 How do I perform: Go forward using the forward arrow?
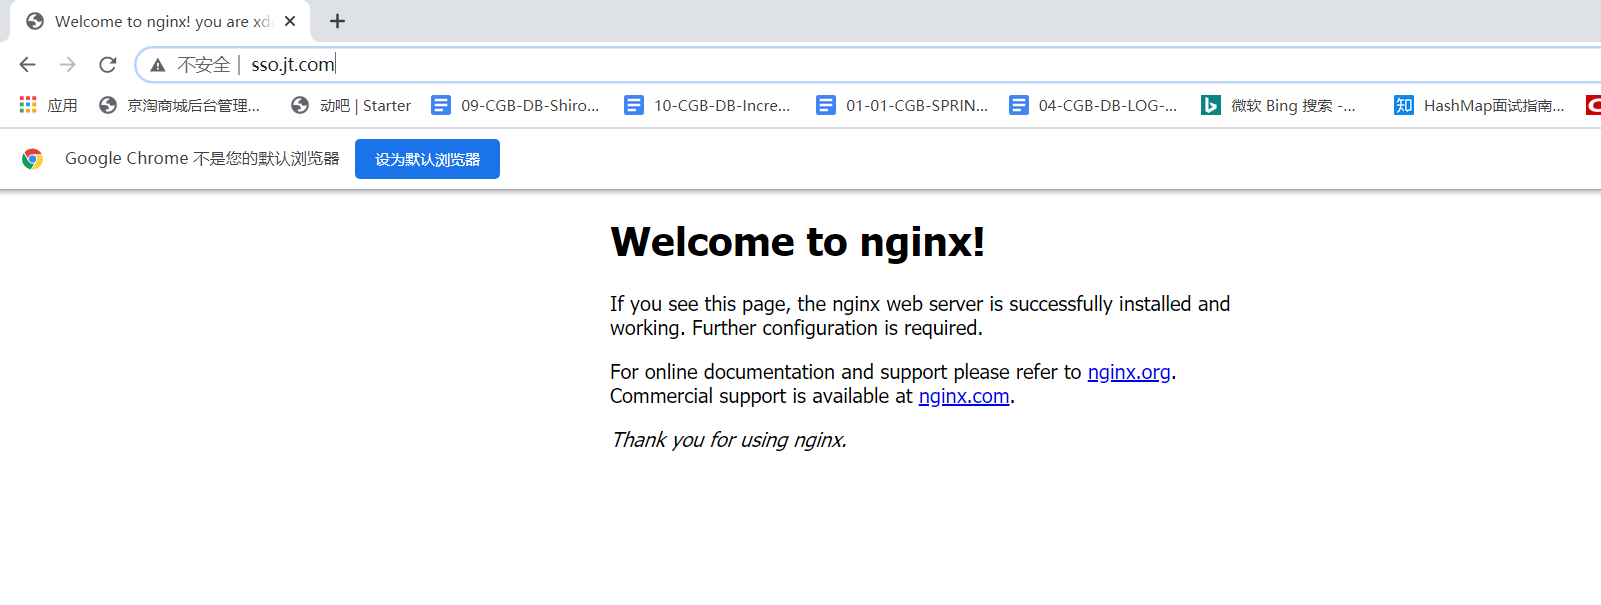[67, 64]
